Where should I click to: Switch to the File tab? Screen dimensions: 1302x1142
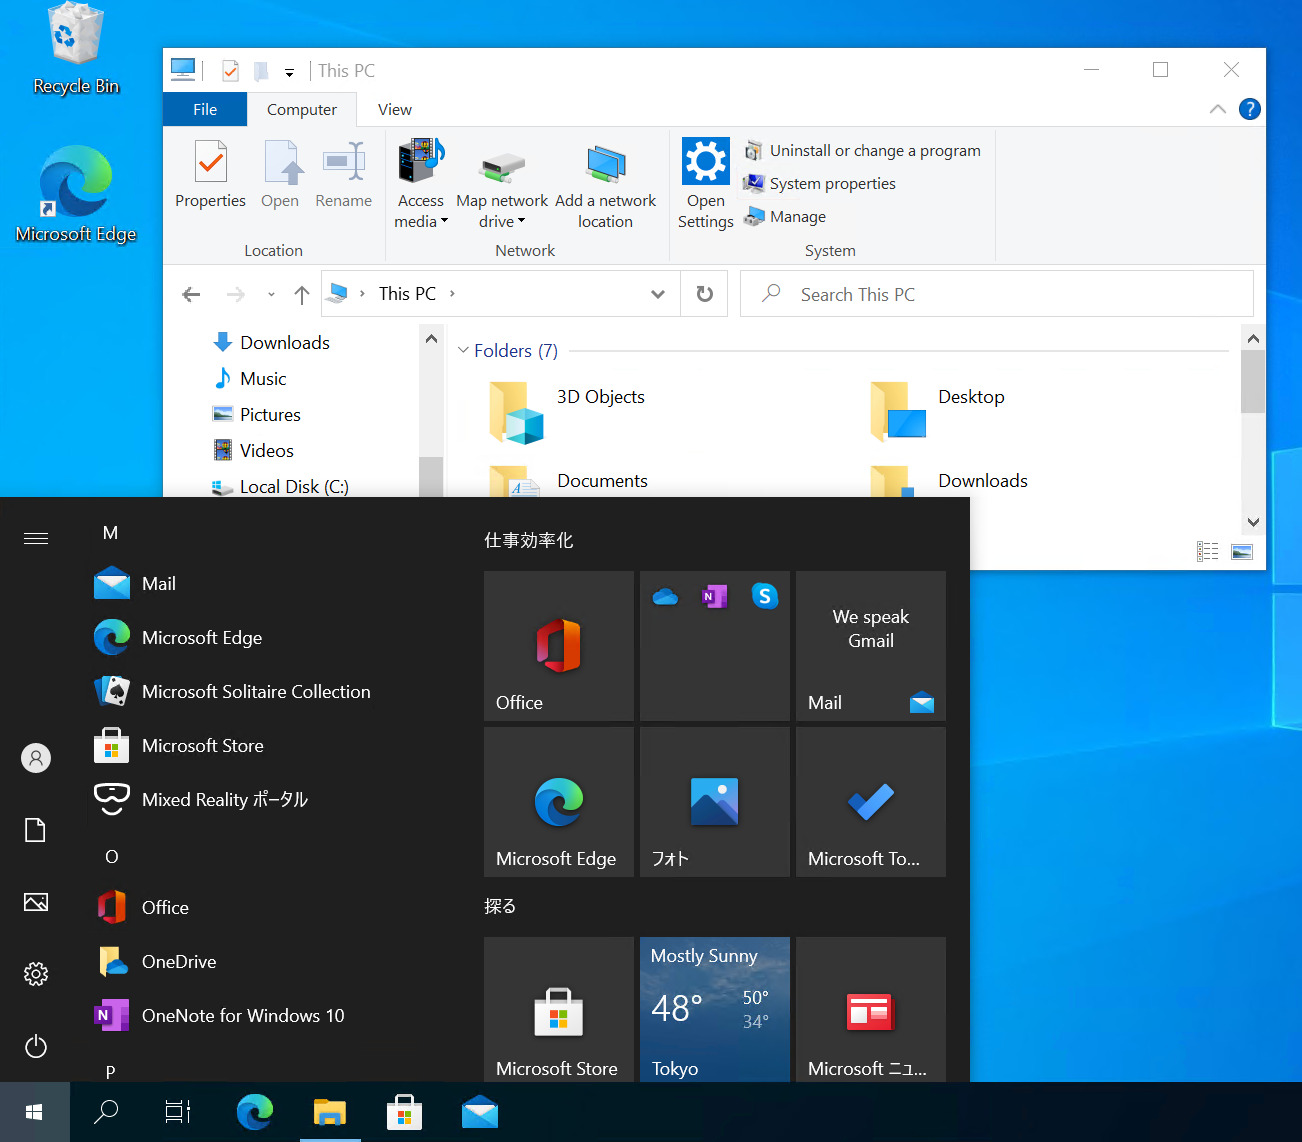coord(205,110)
